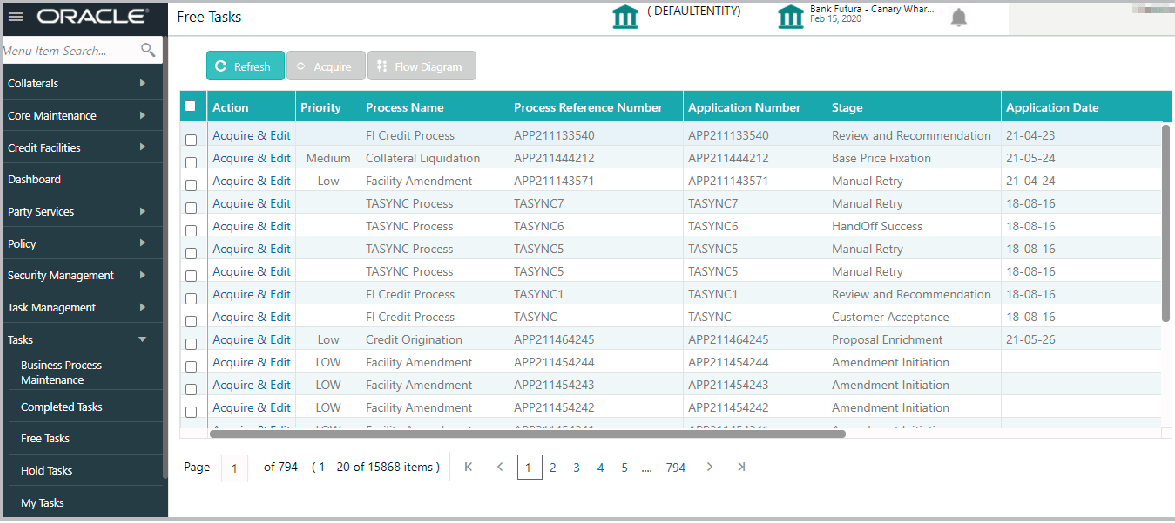Go to previous page arrow
Viewport: 1175px width, 523px height.
click(500, 467)
